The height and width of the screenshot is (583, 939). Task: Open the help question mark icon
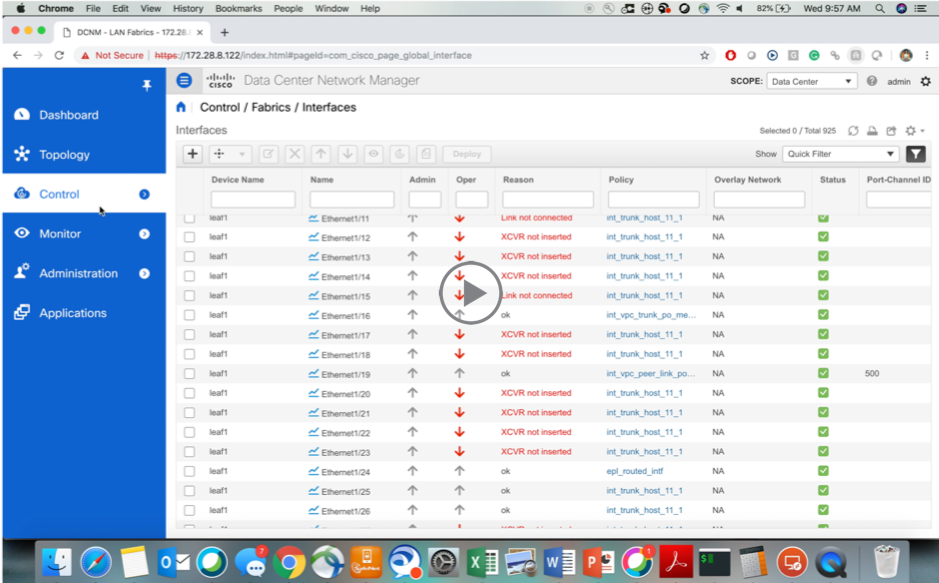point(872,82)
